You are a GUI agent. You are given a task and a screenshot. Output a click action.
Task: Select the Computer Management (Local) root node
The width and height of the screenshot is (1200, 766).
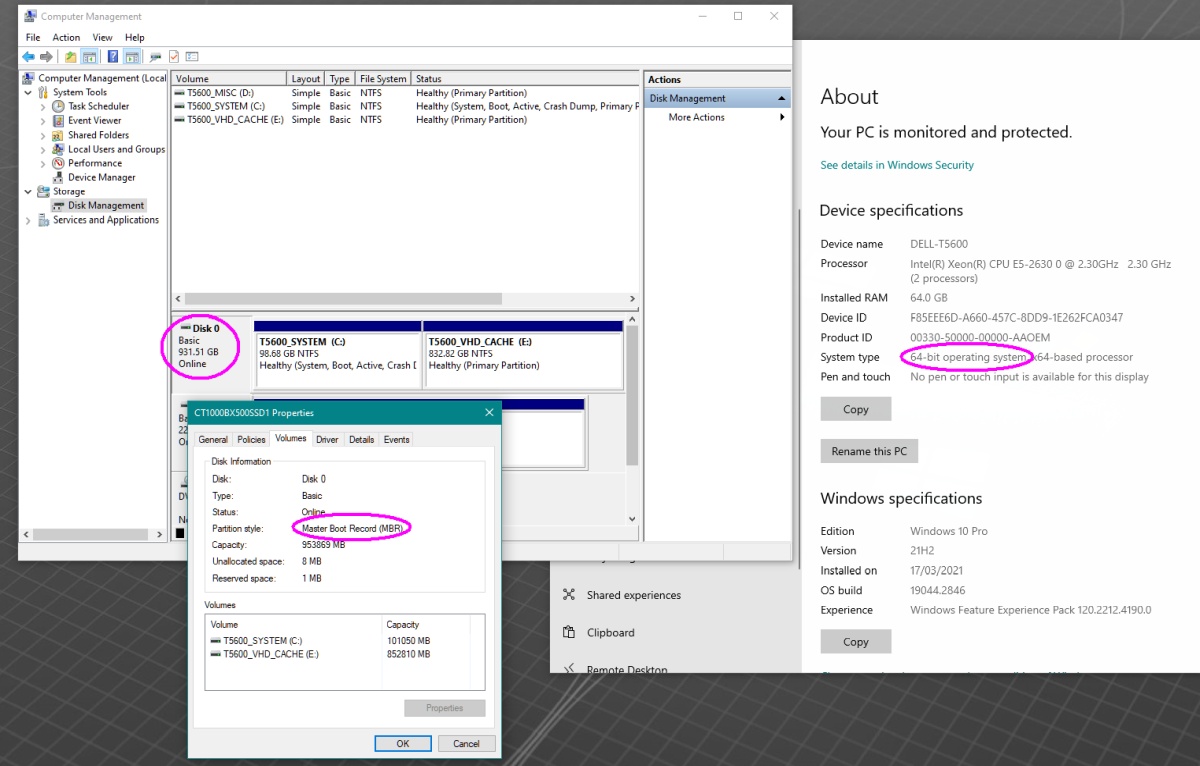point(102,78)
